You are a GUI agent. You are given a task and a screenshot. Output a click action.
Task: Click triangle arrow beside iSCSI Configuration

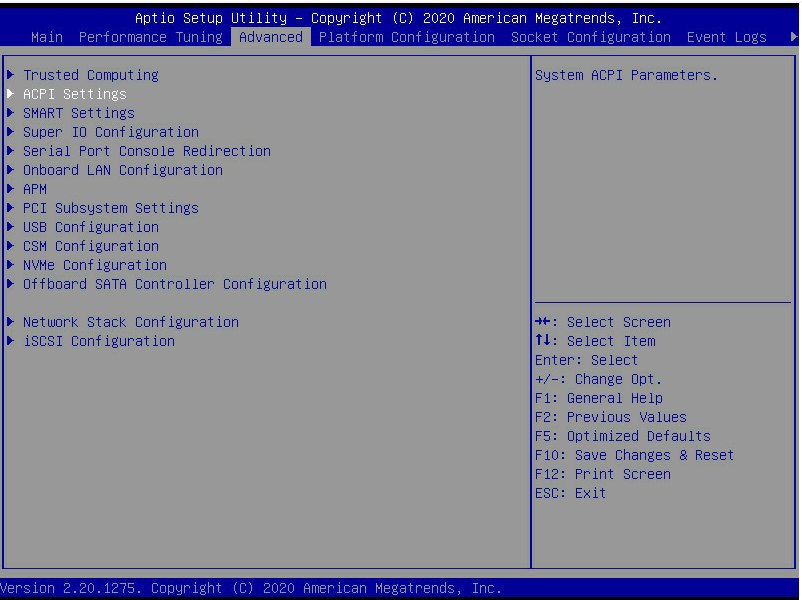tap(10, 341)
